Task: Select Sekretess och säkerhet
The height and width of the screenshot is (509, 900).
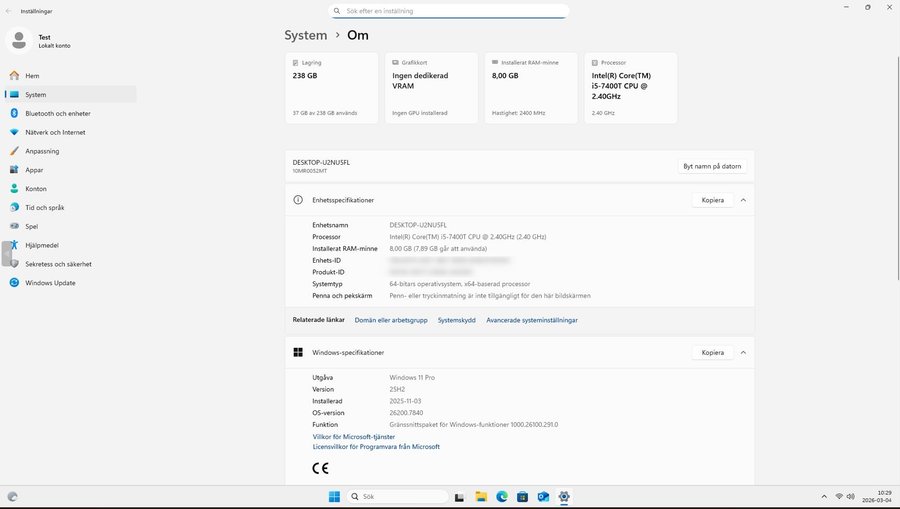Action: (58, 264)
